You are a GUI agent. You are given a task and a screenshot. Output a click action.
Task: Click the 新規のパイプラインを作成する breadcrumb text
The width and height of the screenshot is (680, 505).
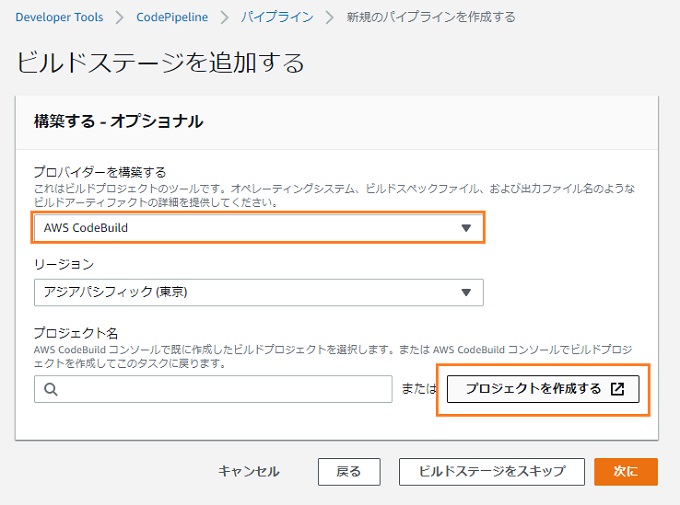click(431, 17)
